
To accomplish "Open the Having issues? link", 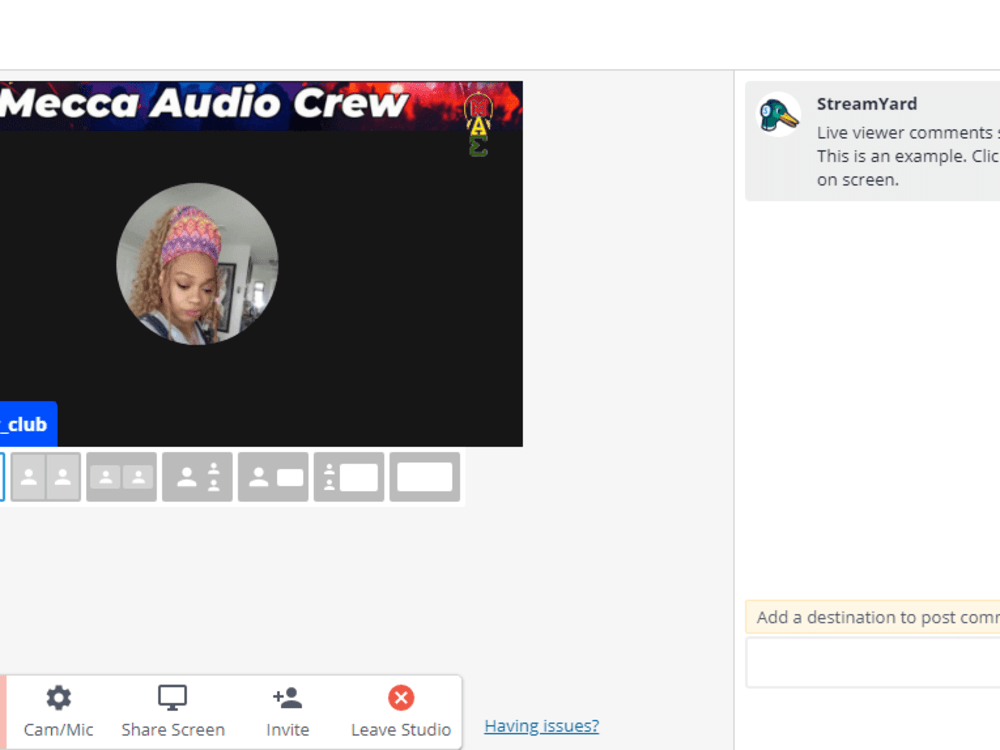I will pyautogui.click(x=541, y=726).
